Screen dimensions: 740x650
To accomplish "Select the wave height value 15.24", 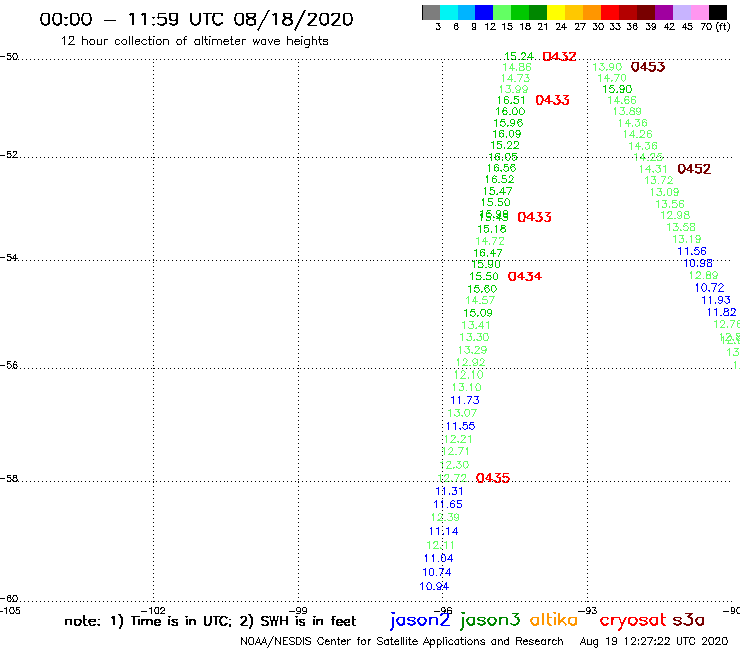I will coord(519,56).
